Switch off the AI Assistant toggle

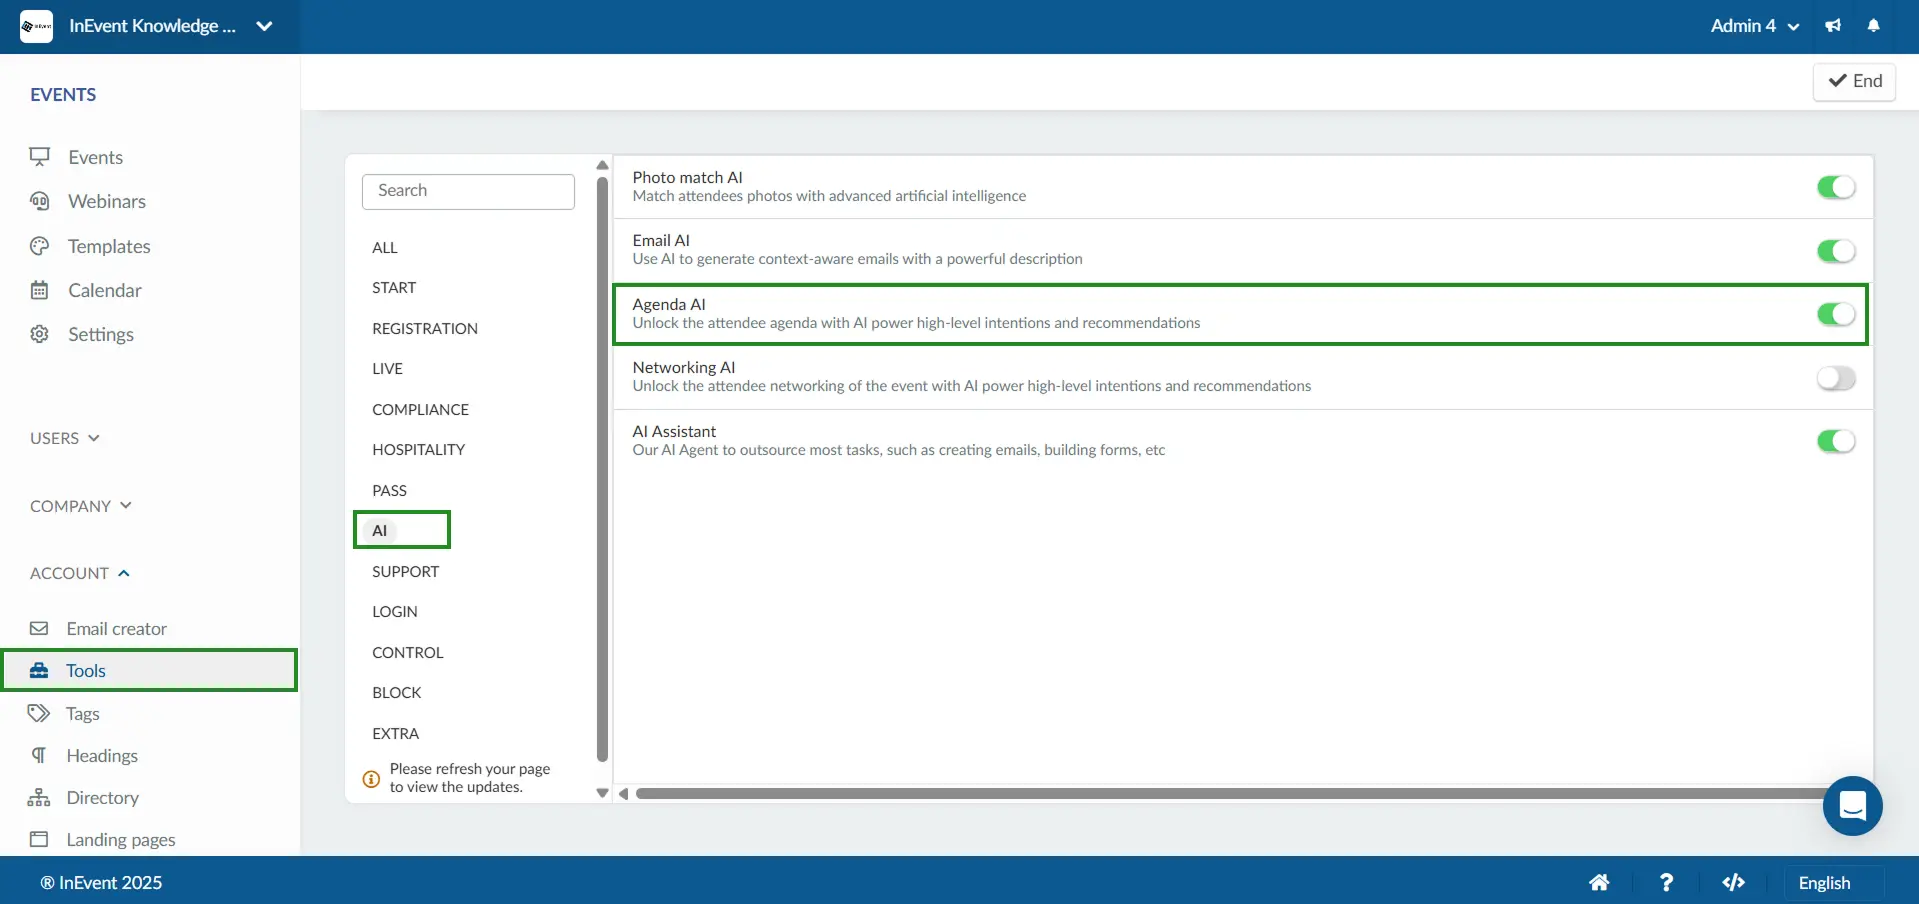(x=1836, y=441)
